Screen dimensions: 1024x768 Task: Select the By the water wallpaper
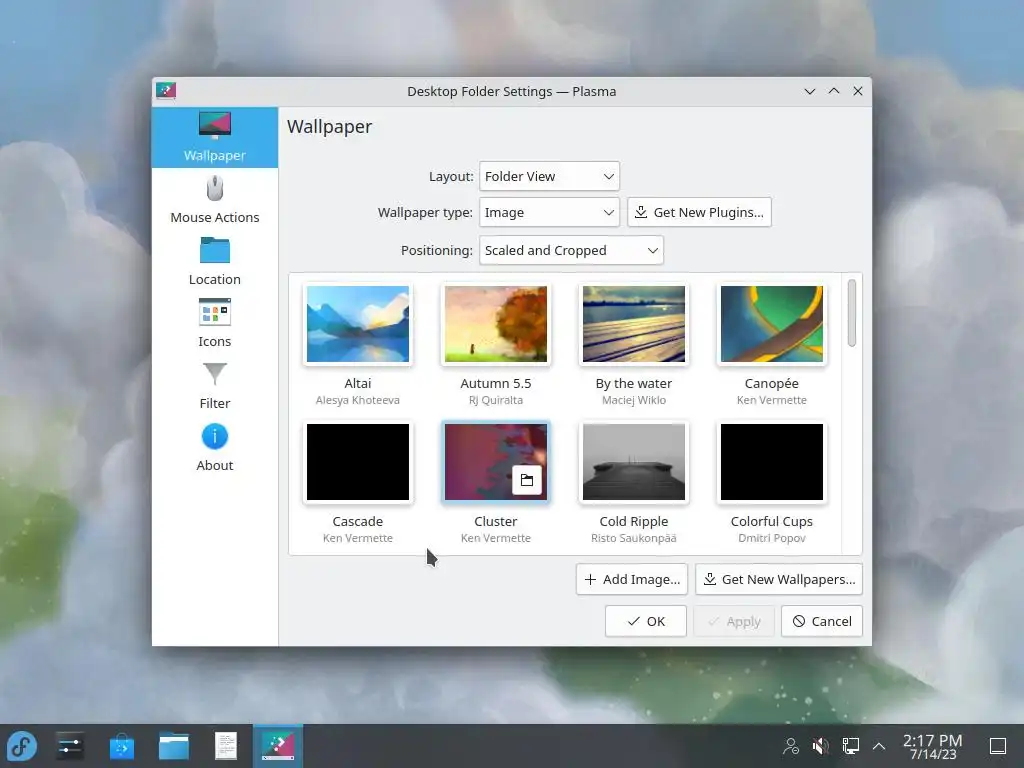tap(633, 324)
